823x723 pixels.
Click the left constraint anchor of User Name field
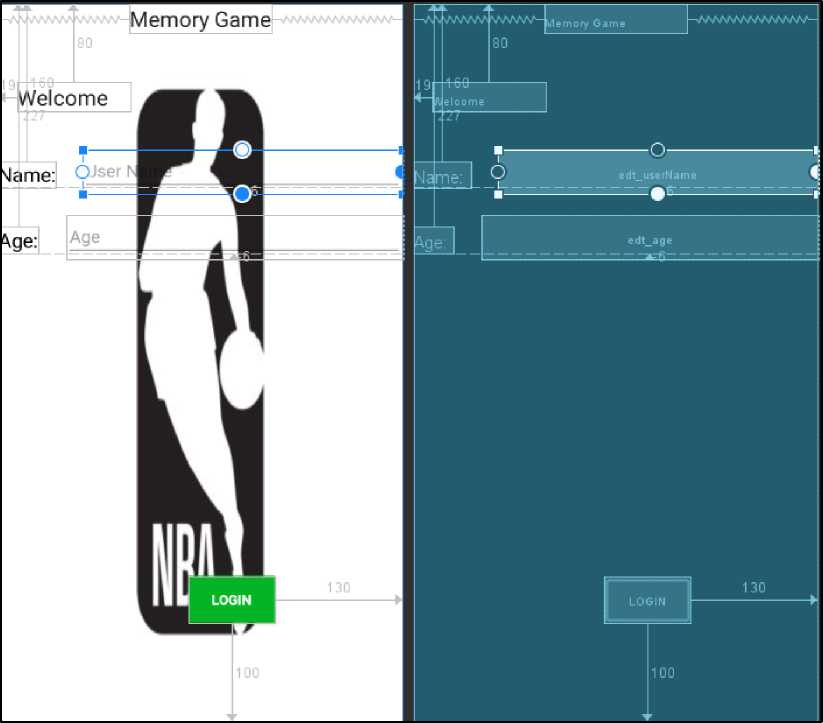pyautogui.click(x=82, y=172)
